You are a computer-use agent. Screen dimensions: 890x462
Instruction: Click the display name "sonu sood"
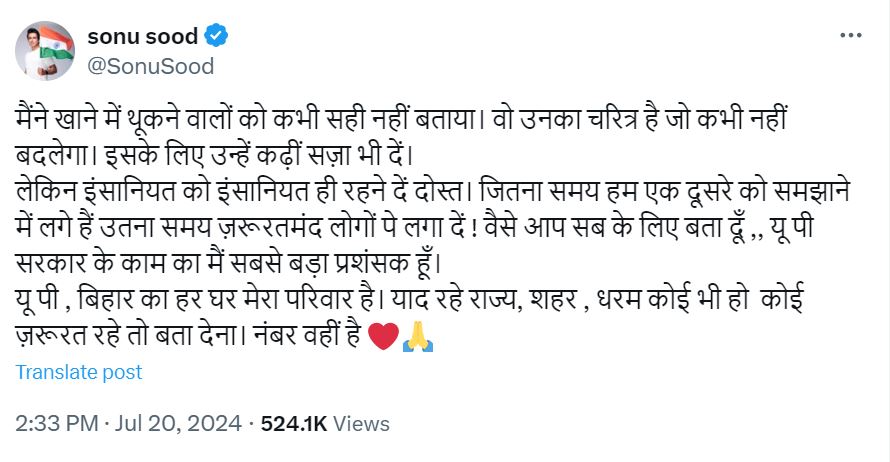click(x=142, y=37)
